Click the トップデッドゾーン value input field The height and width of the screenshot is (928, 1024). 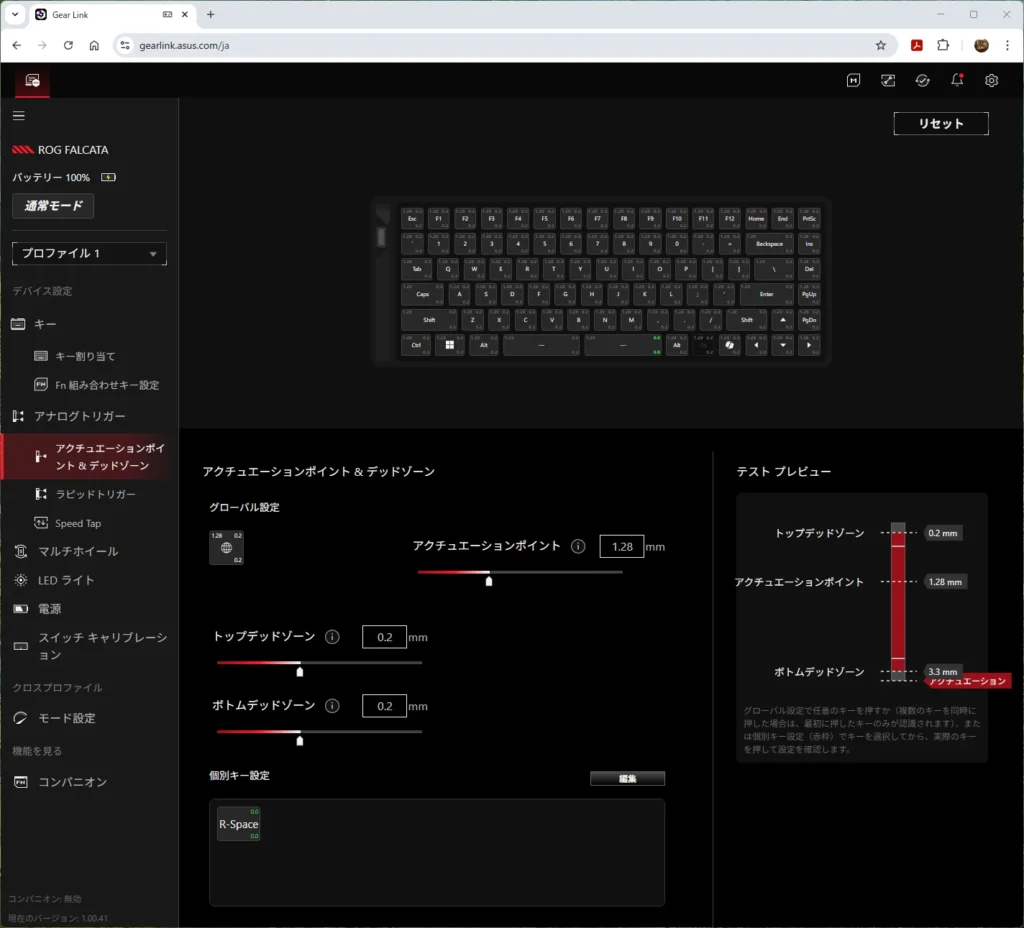384,637
